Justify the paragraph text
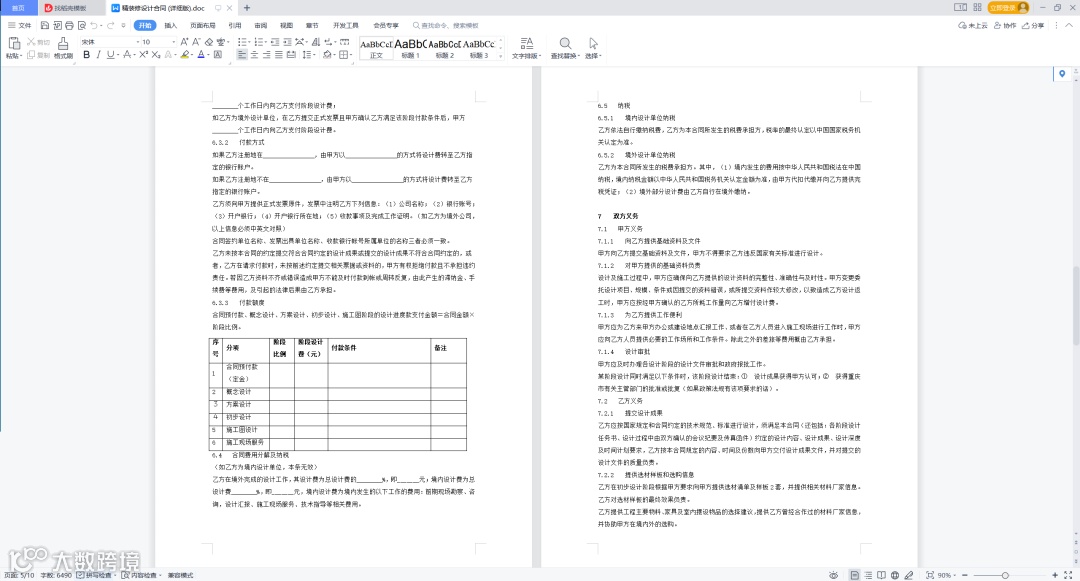 click(x=278, y=55)
